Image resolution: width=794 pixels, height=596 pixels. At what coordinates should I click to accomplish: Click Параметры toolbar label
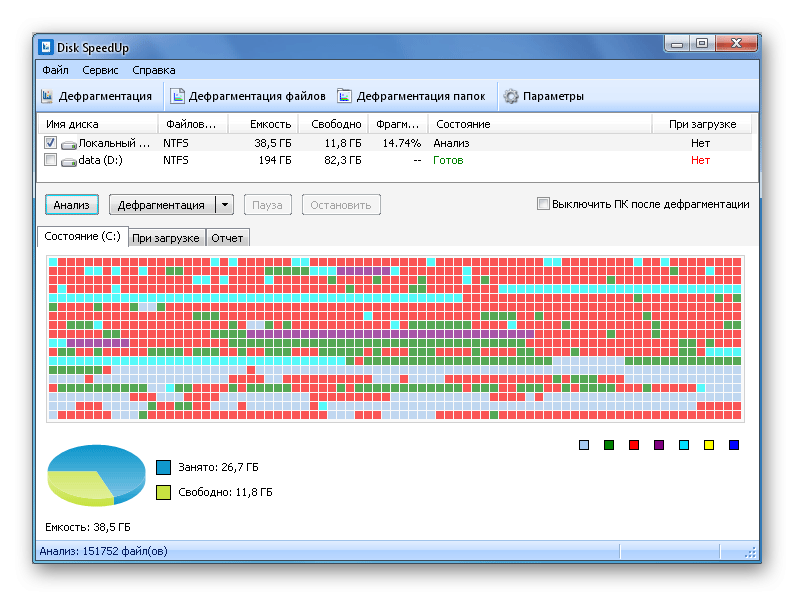(553, 96)
